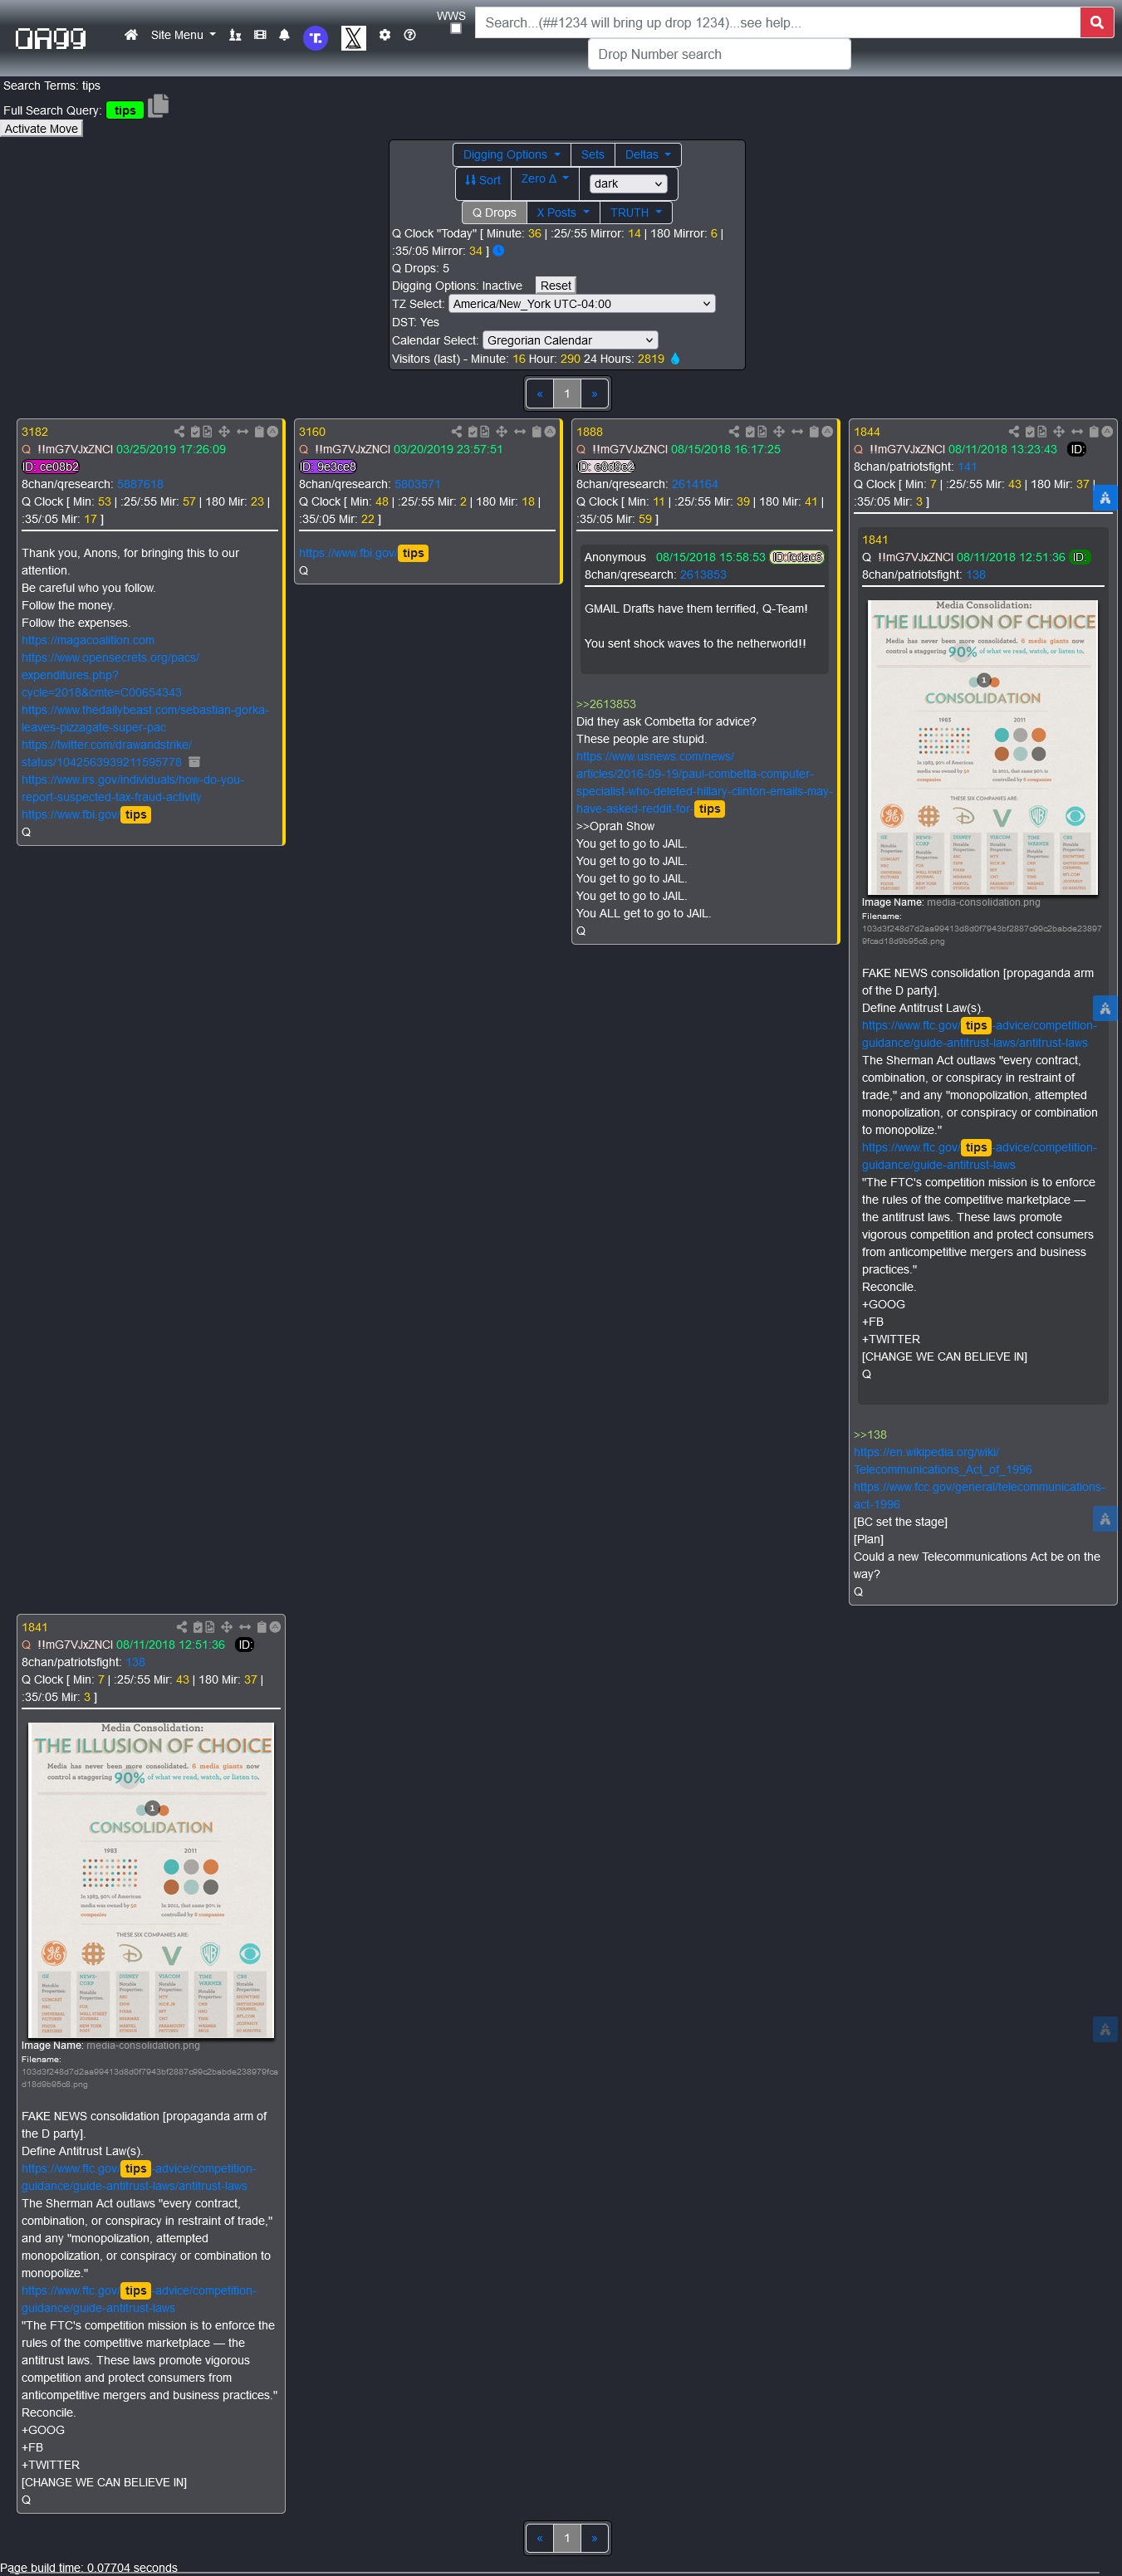Go to page 1 in the top pagination

coord(567,394)
